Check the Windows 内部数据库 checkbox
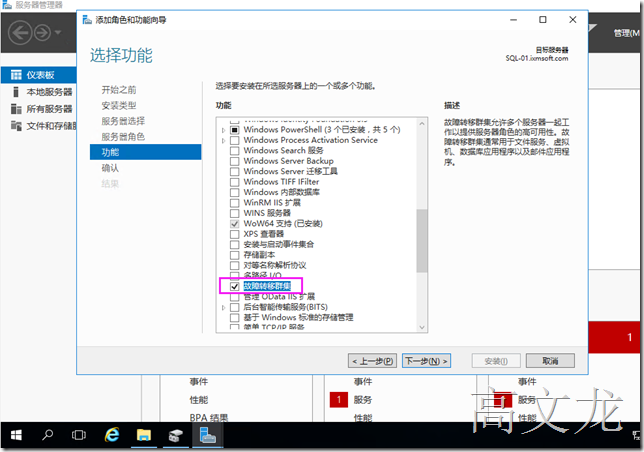 [x=235, y=193]
